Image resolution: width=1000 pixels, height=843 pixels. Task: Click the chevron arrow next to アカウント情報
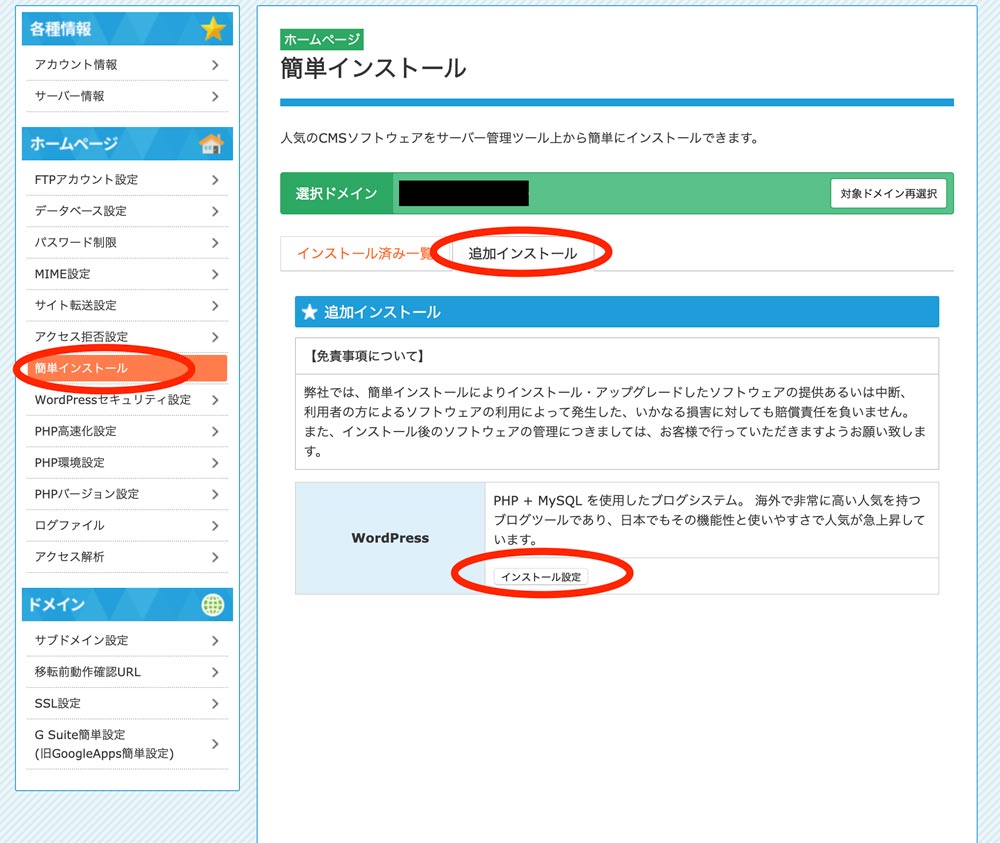point(215,65)
